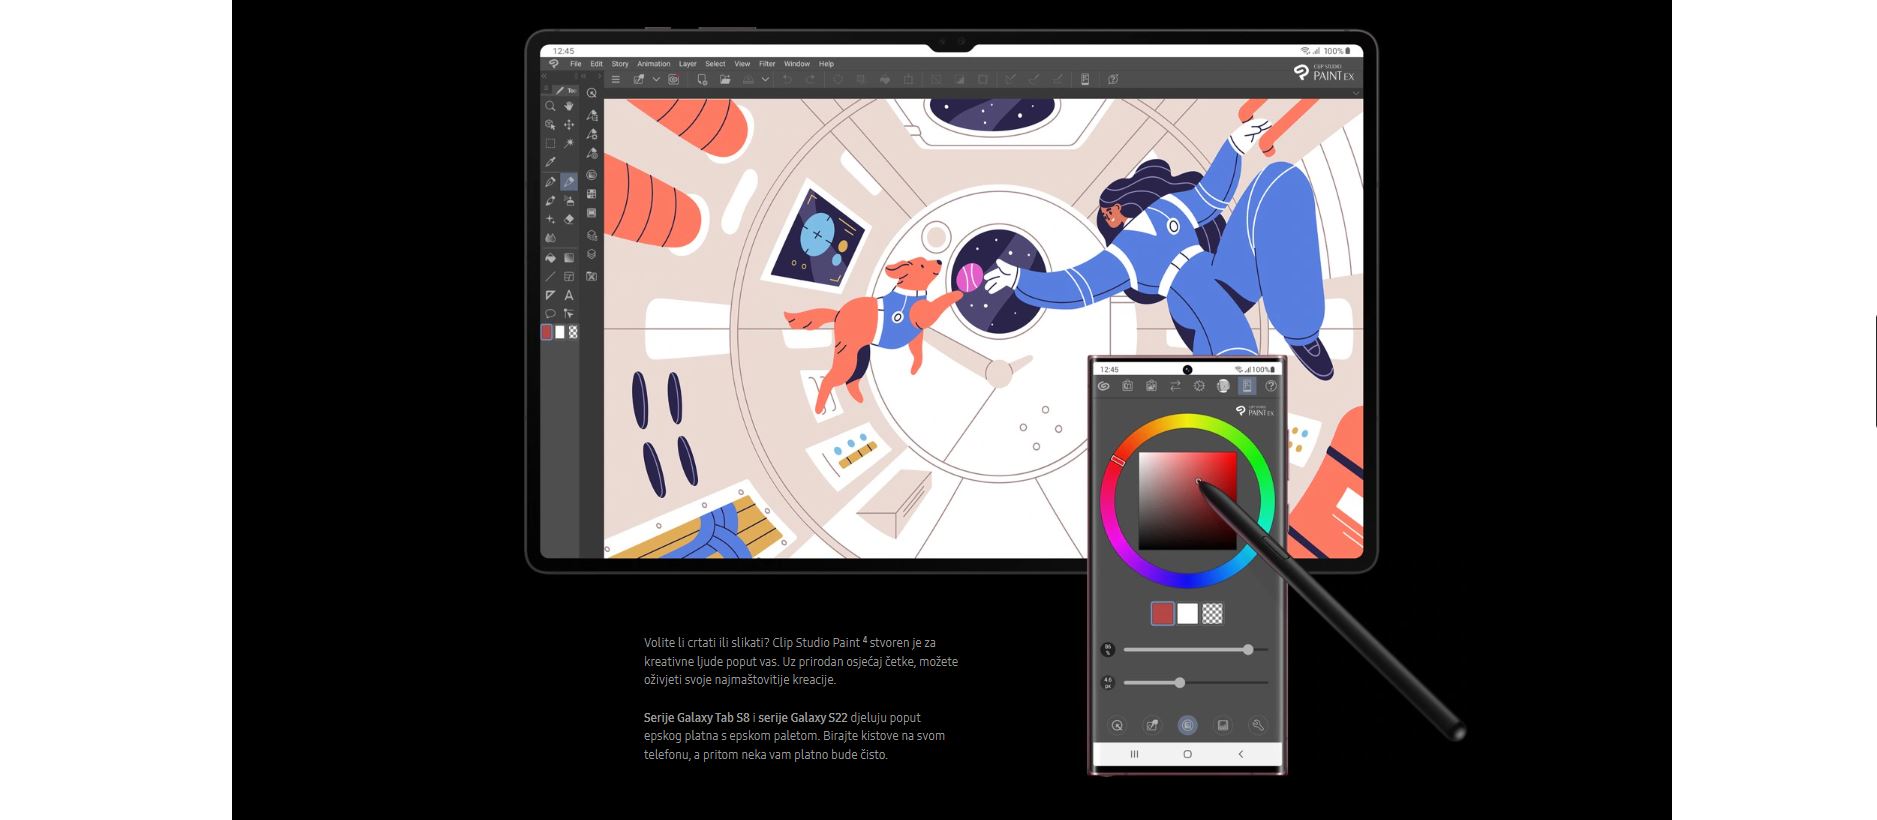Screen dimensions: 1877x820
Task: Select the Pen tool on the tablet
Action: pyautogui.click(x=551, y=182)
